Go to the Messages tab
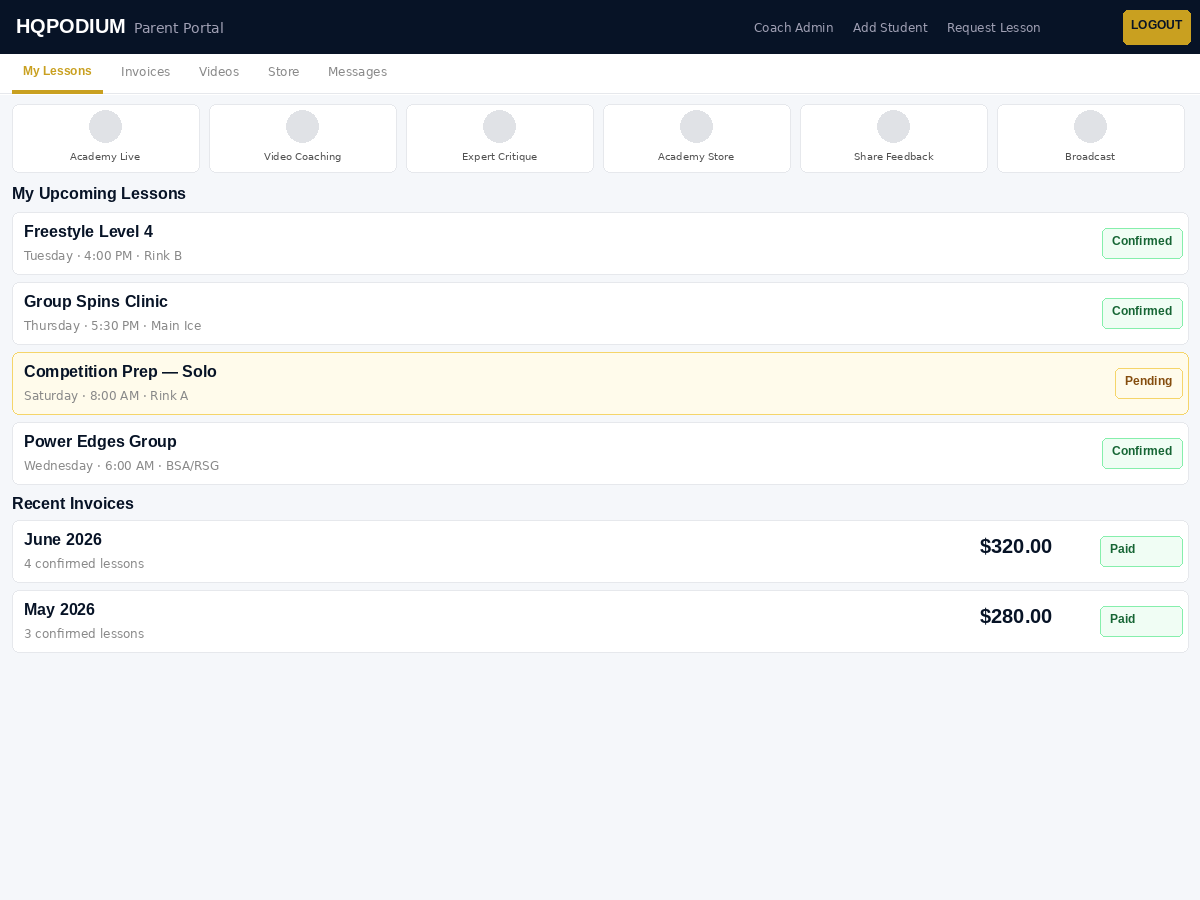Image resolution: width=1200 pixels, height=900 pixels. (357, 72)
